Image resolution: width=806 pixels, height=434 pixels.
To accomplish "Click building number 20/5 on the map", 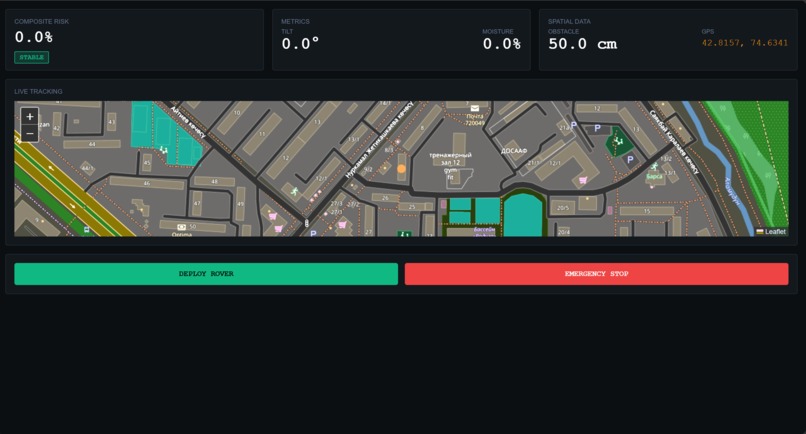I will (x=563, y=208).
